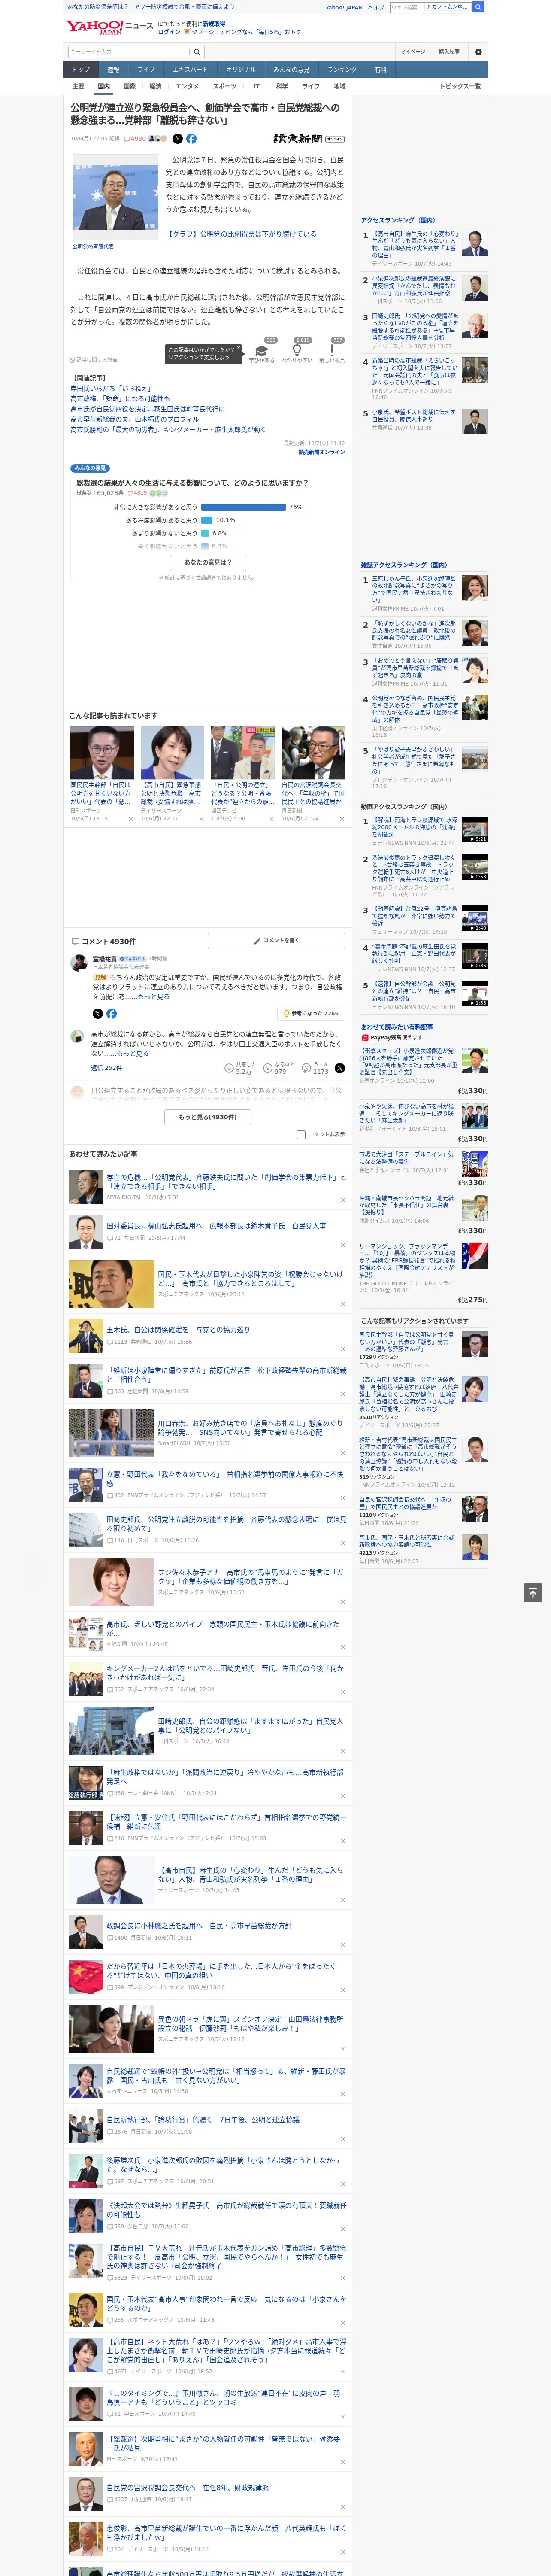Select the みんなの意見 navigation tab

[x=292, y=70]
